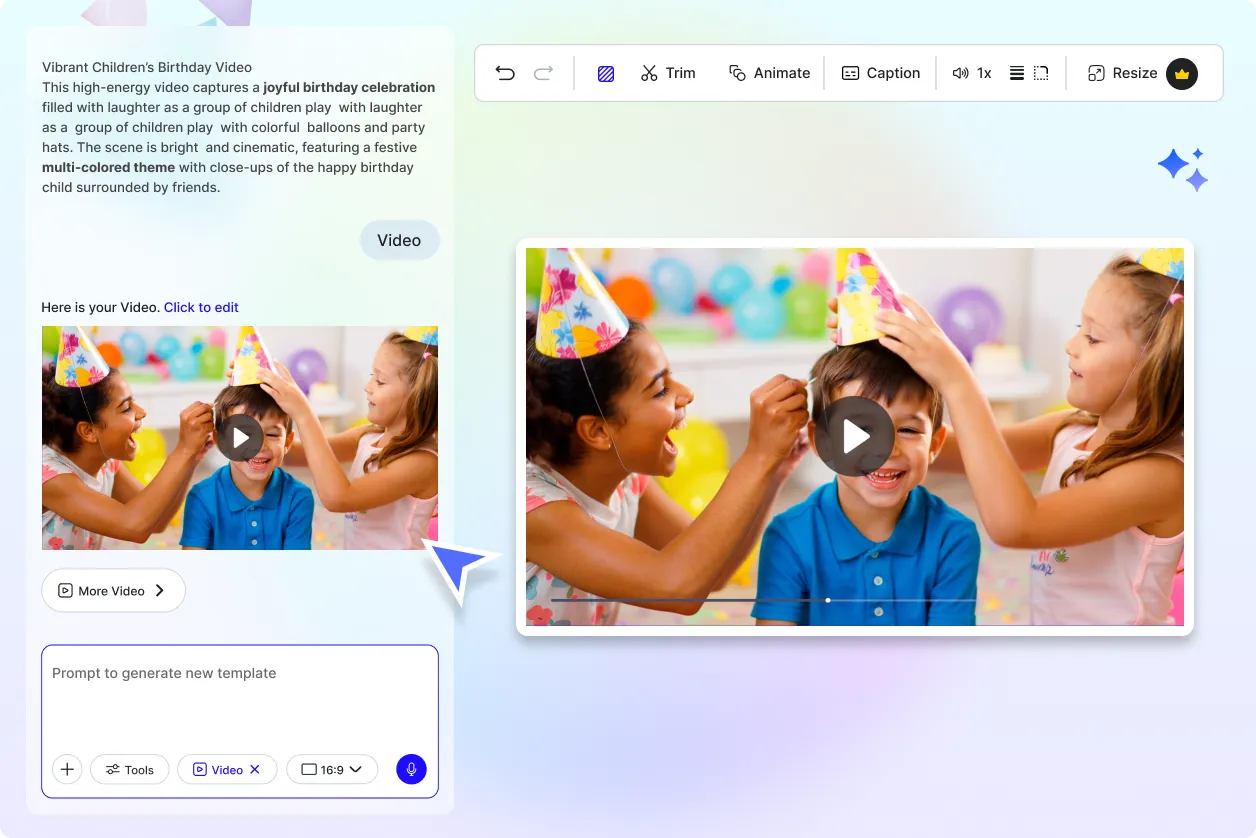This screenshot has width=1256, height=838.
Task: Open the Tools menu in prompt bar
Action: point(129,769)
